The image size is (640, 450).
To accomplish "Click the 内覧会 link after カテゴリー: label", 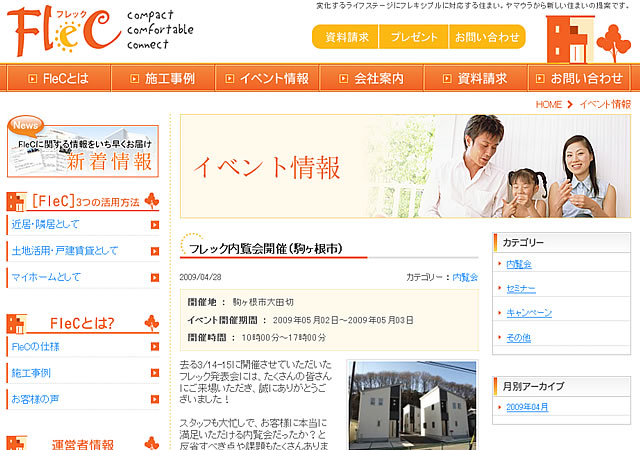I will (465, 277).
